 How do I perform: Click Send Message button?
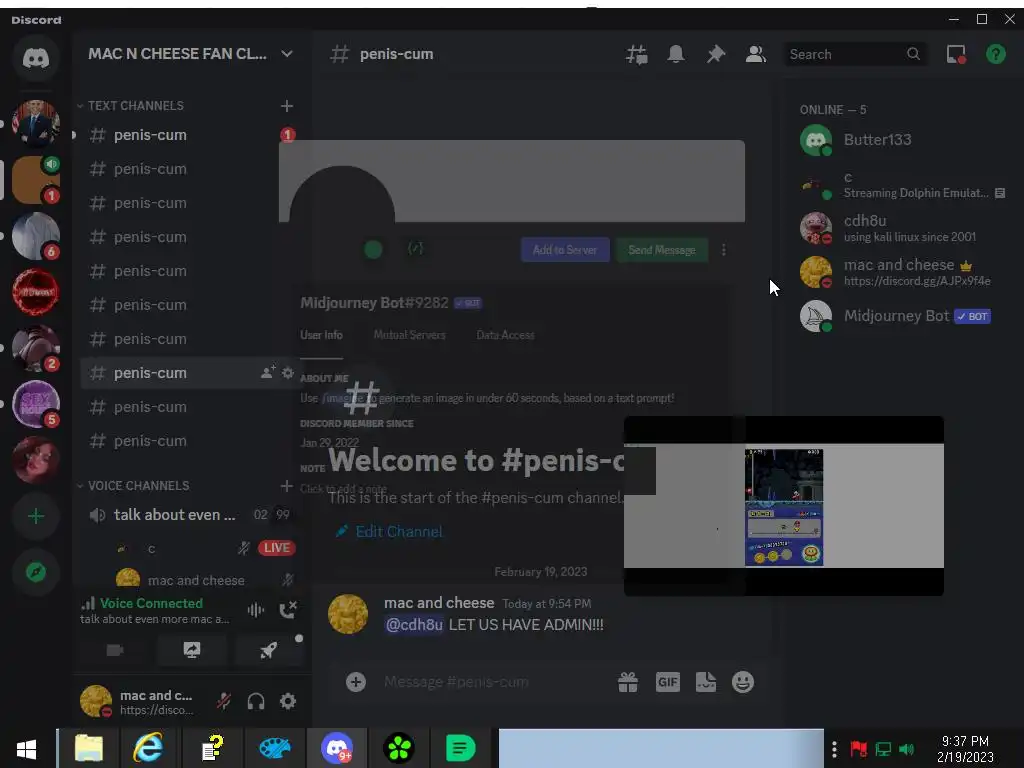tap(662, 249)
